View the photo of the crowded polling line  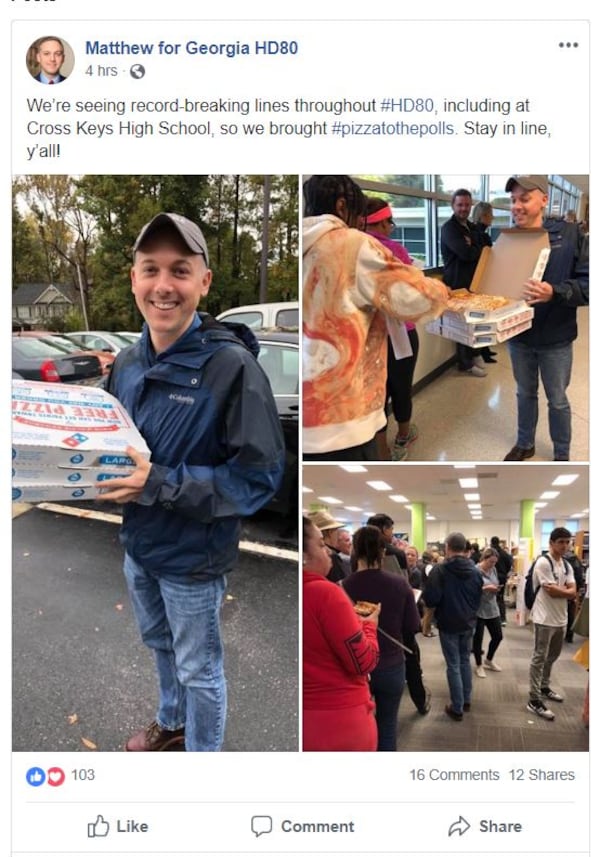click(446, 608)
